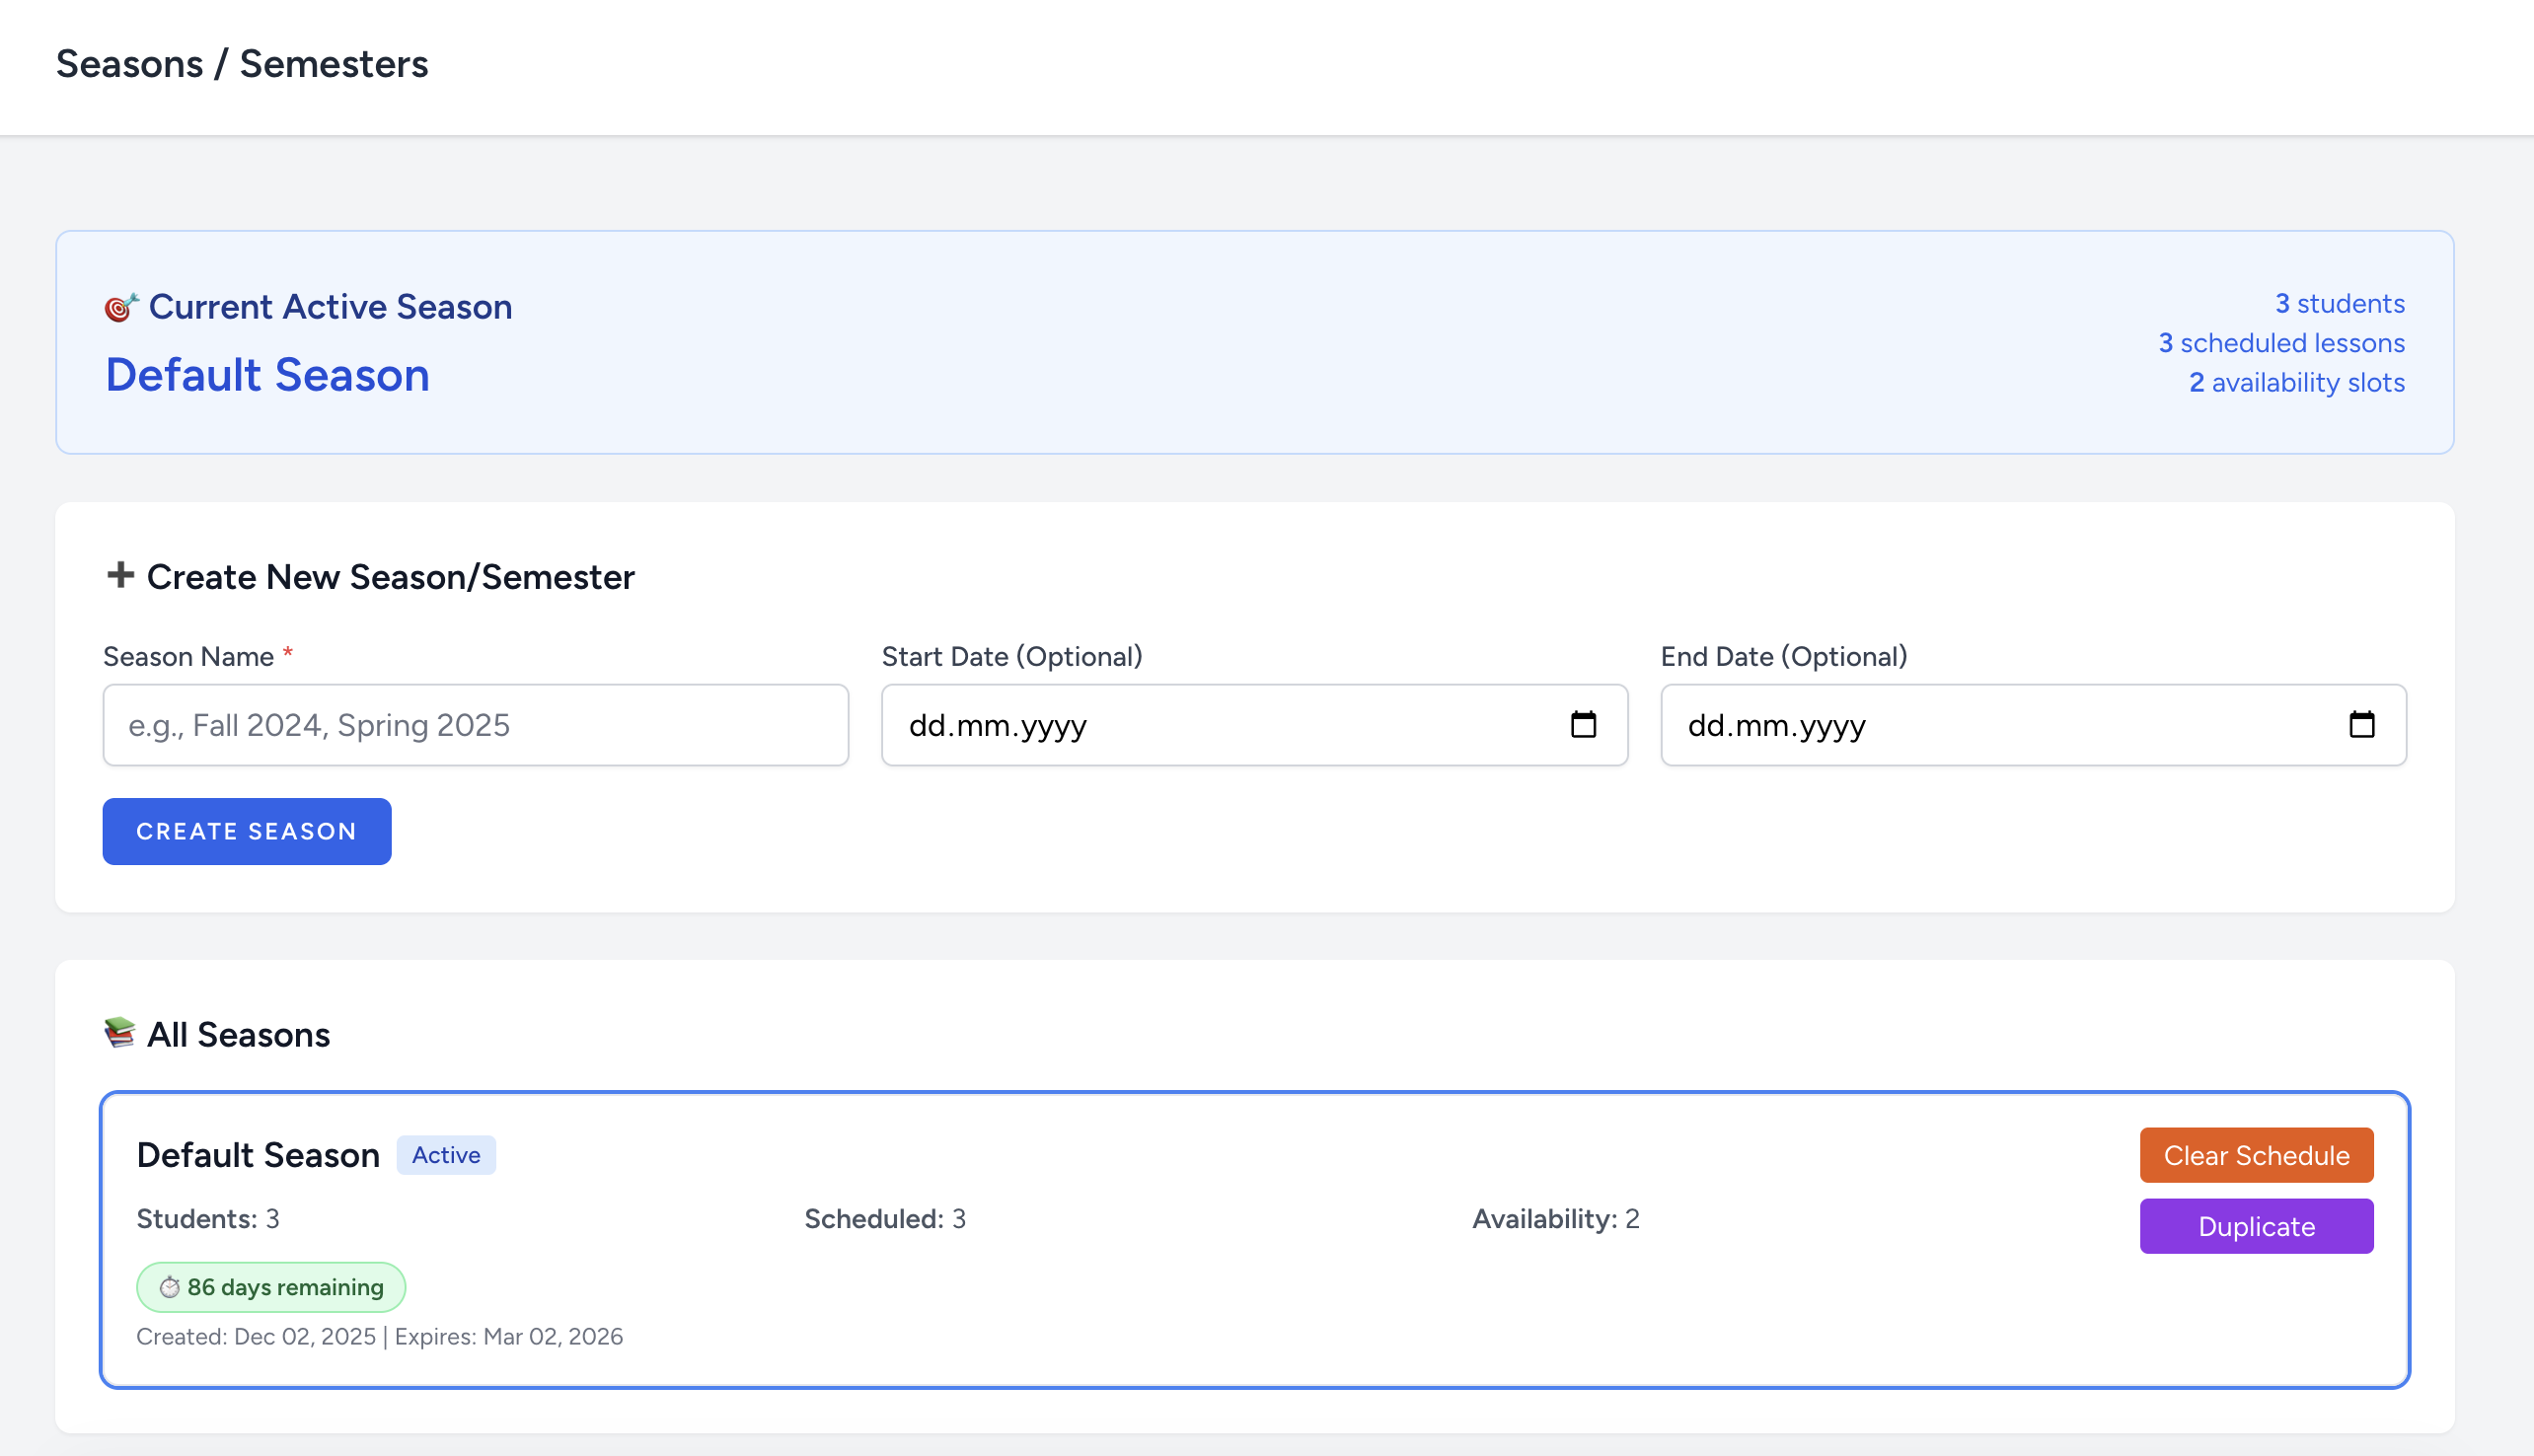Click the Seasons / Semesters page title
This screenshot has width=2534, height=1456.
242,64
